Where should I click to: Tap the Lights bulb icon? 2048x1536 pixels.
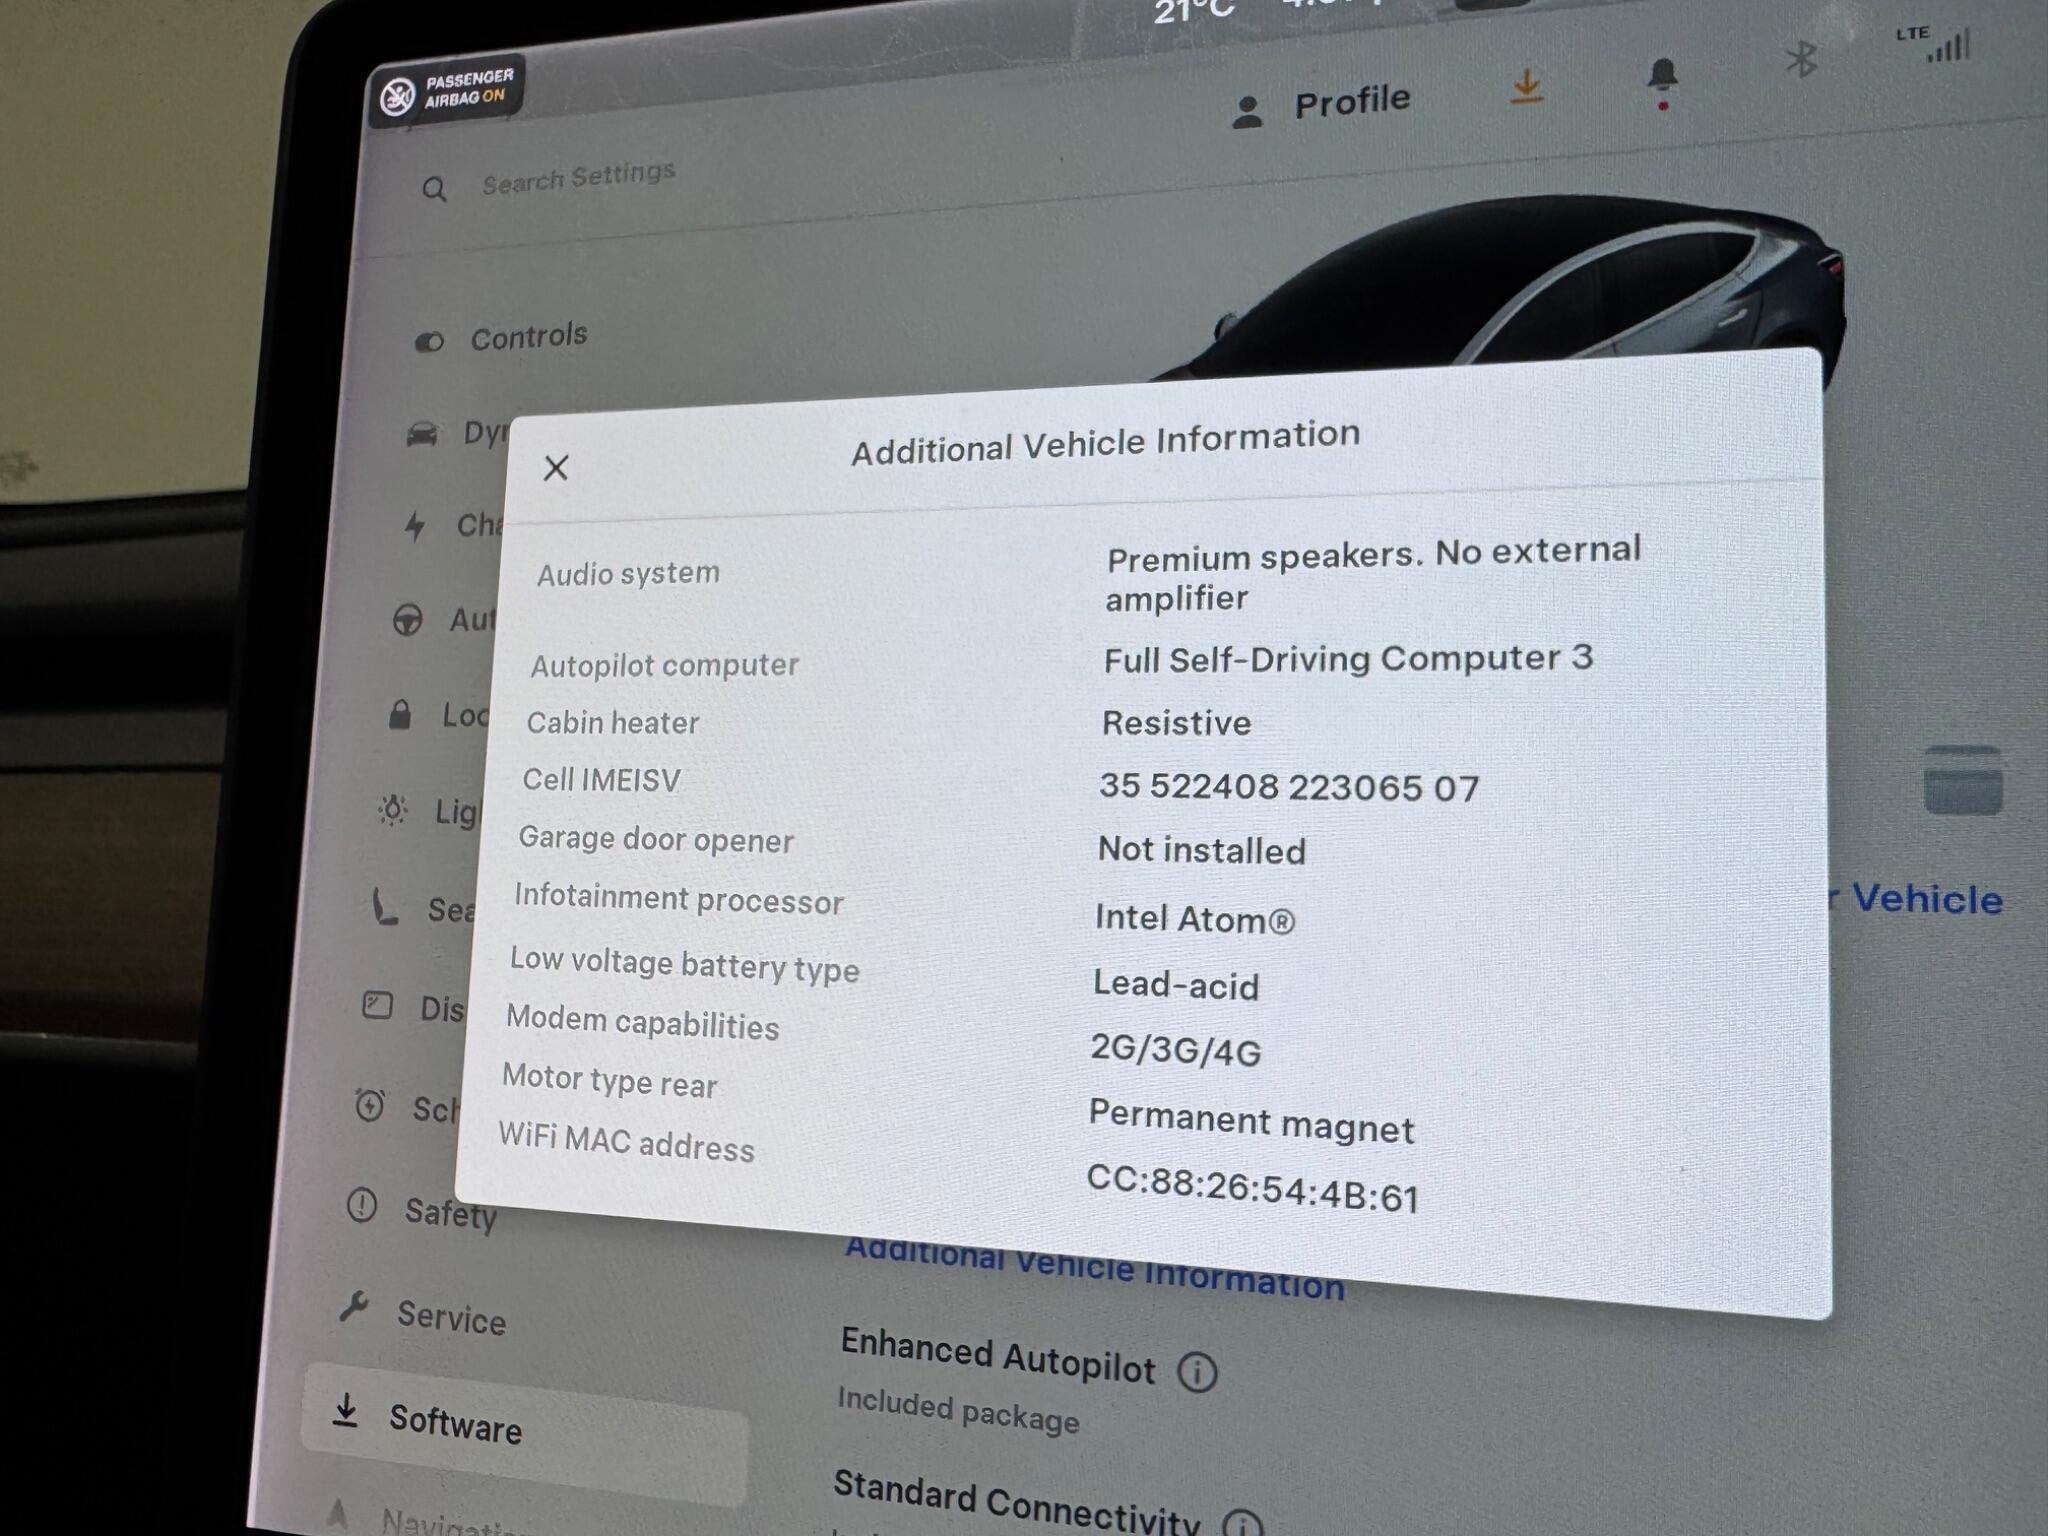click(391, 810)
